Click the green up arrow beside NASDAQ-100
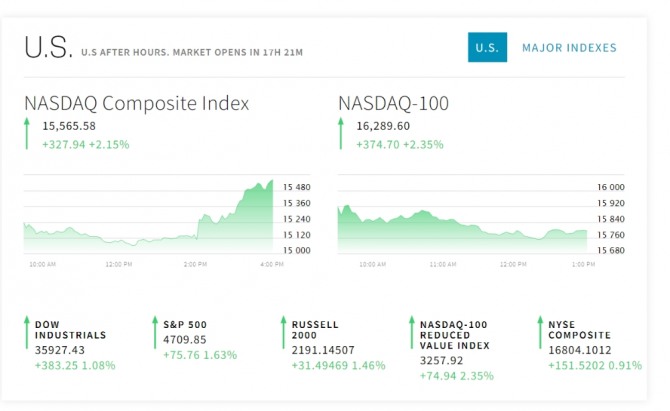The width and height of the screenshot is (670, 411). pos(341,133)
